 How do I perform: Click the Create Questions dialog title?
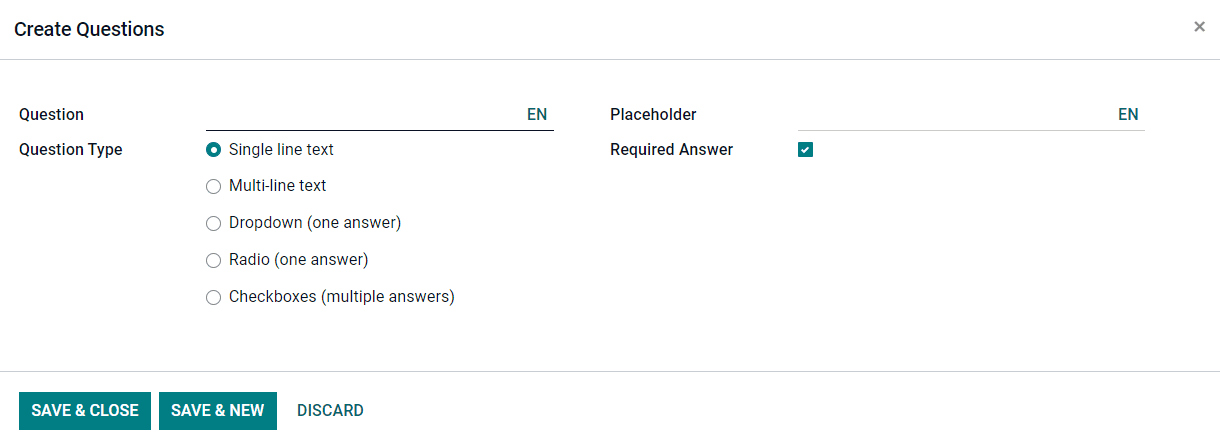89,29
